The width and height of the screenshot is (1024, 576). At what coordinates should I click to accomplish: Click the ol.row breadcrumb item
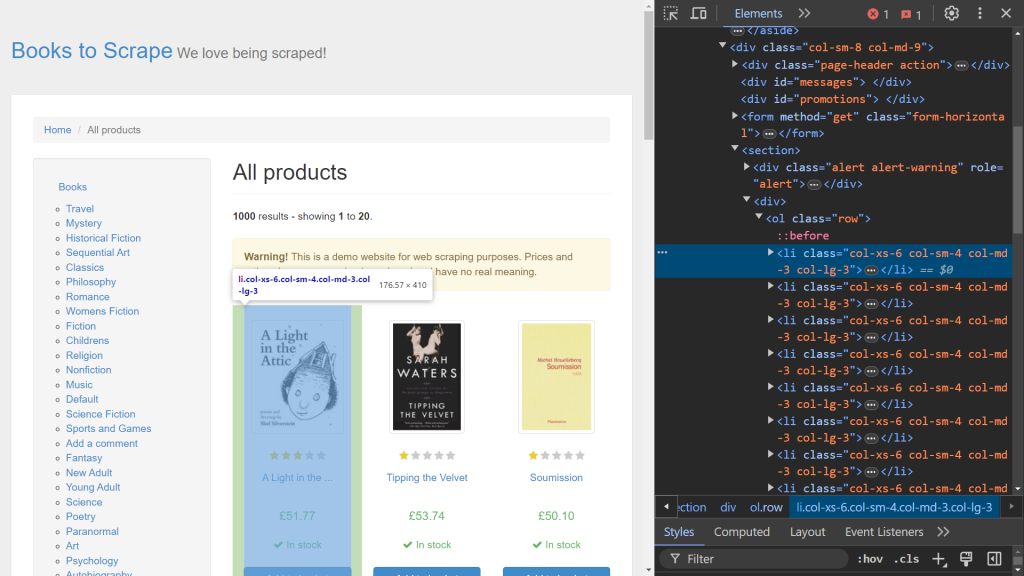pyautogui.click(x=766, y=507)
